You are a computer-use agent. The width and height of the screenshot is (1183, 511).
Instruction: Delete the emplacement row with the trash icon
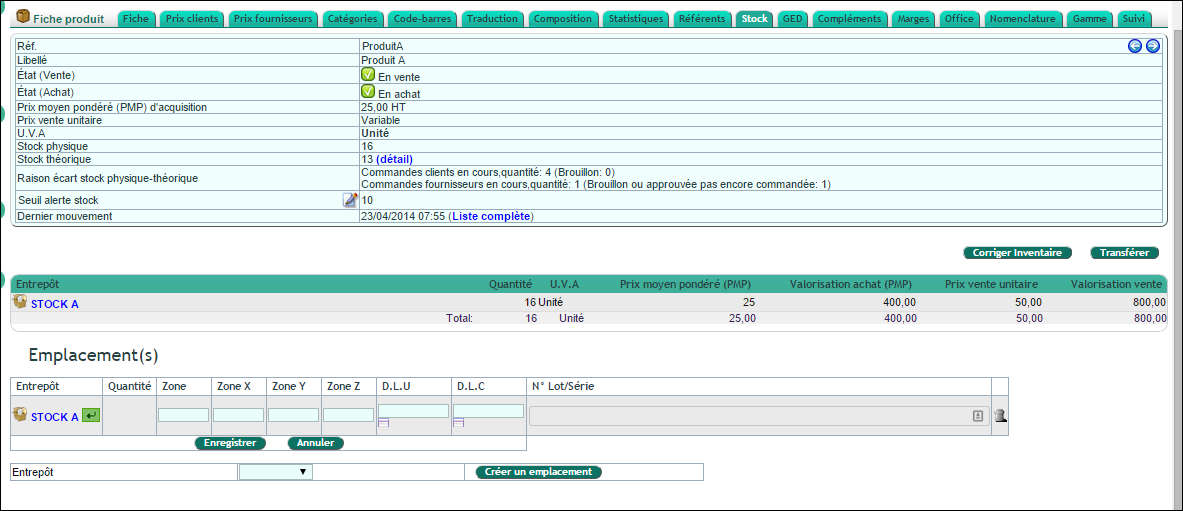point(1000,416)
